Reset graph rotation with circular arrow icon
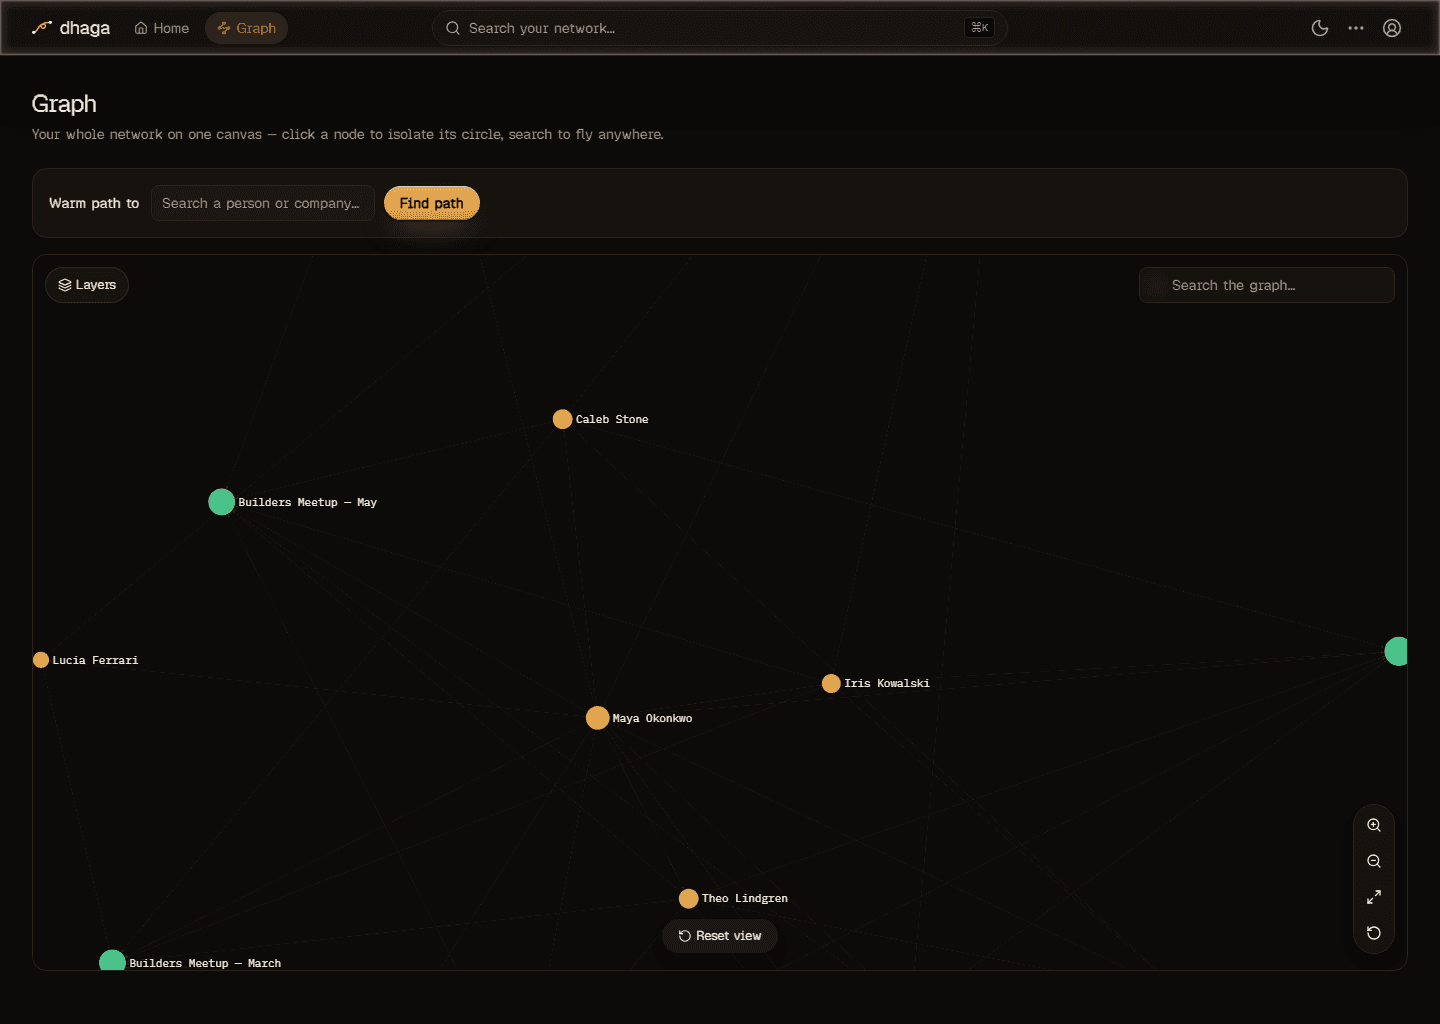 click(1374, 933)
